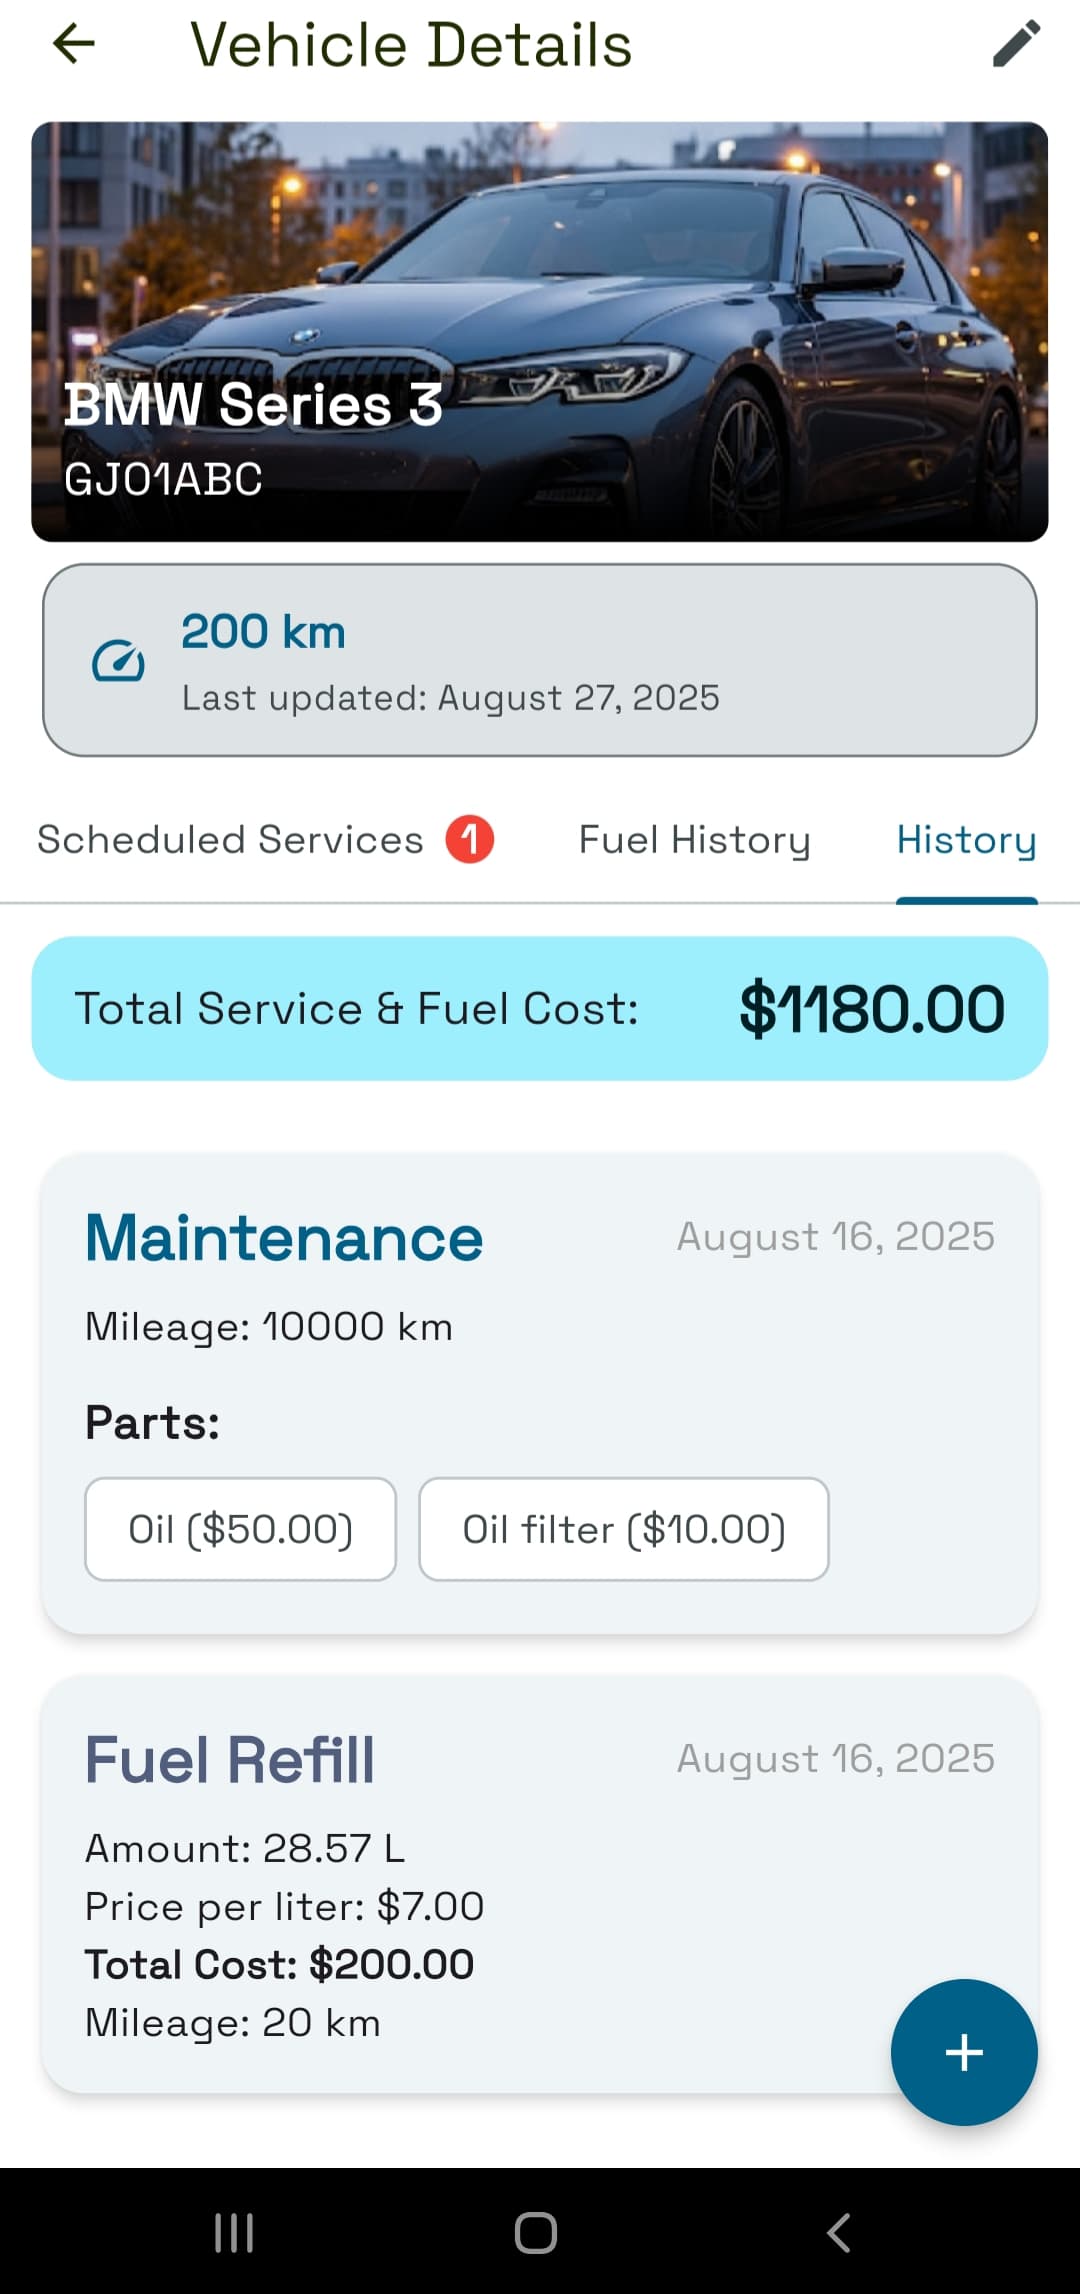This screenshot has height=2294, width=1080.
Task: Tap the Vehicle Details page title
Action: [x=411, y=45]
